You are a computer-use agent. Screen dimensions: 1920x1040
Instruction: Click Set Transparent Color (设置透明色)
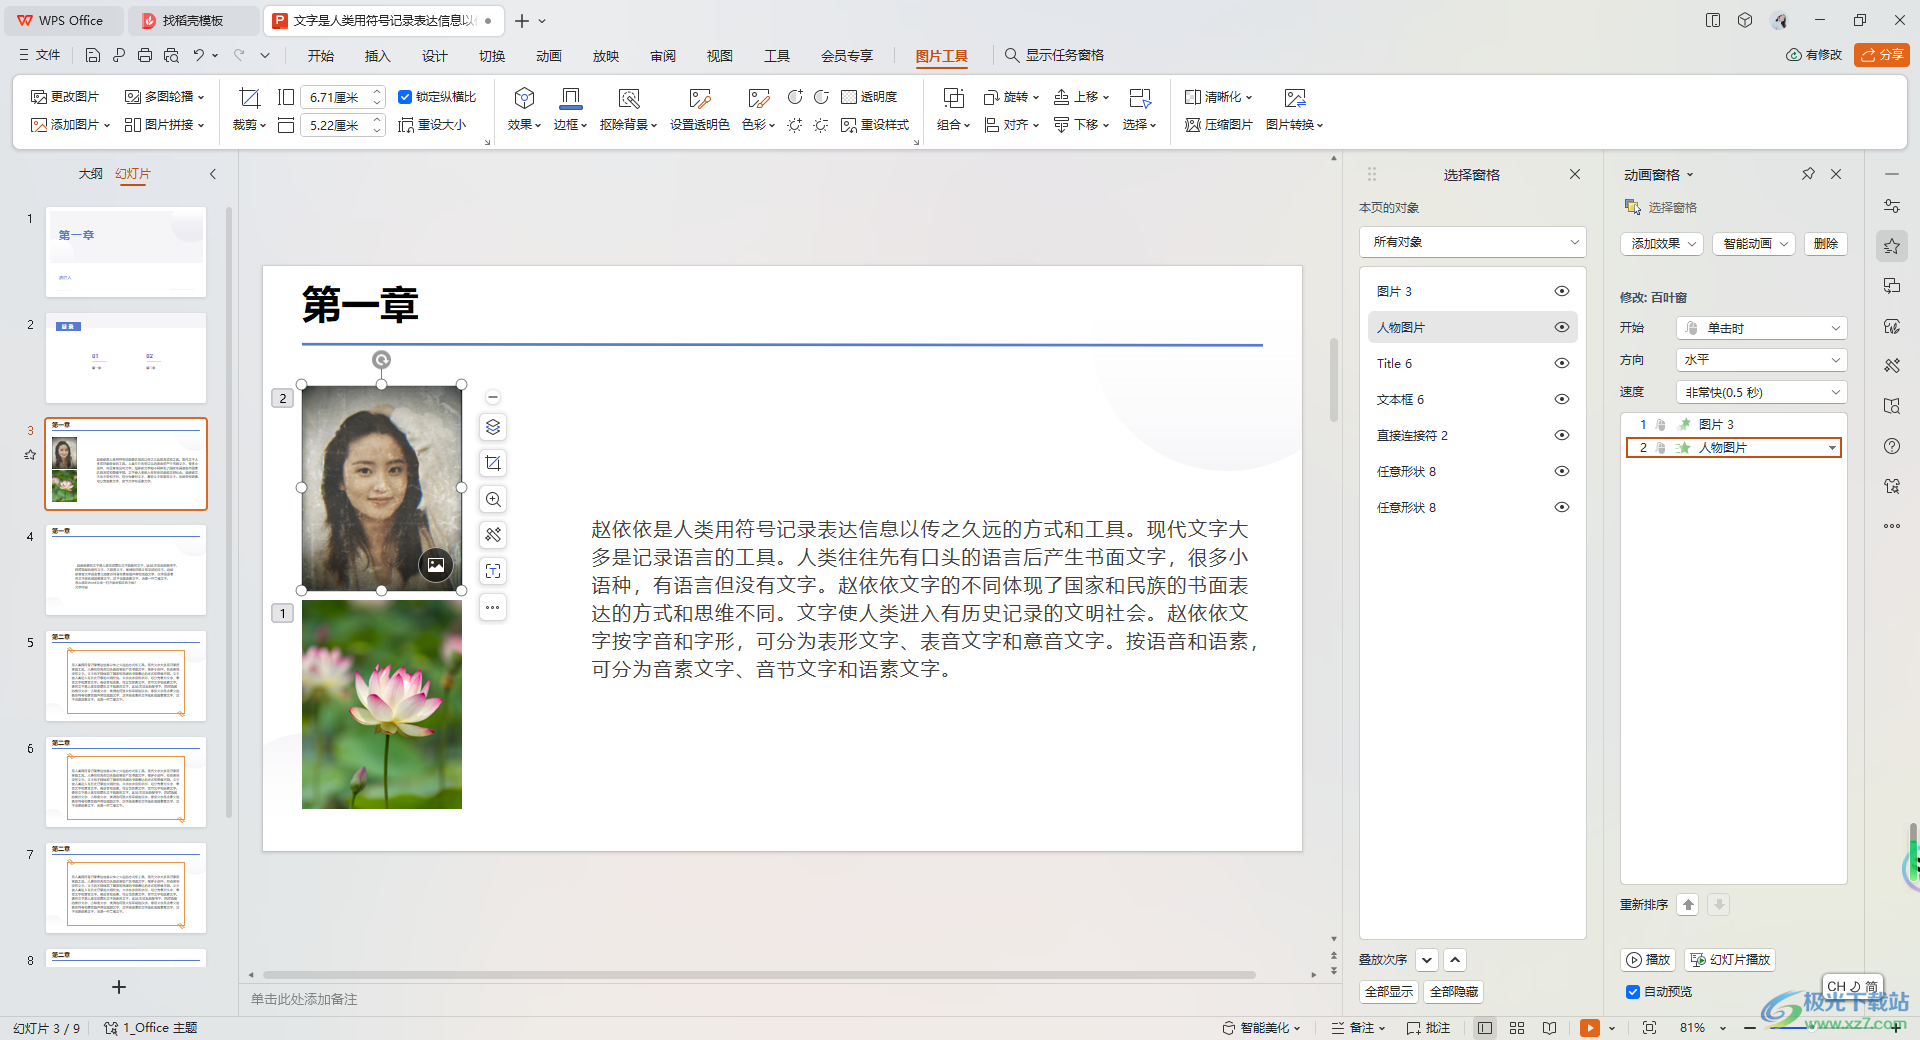(x=699, y=109)
